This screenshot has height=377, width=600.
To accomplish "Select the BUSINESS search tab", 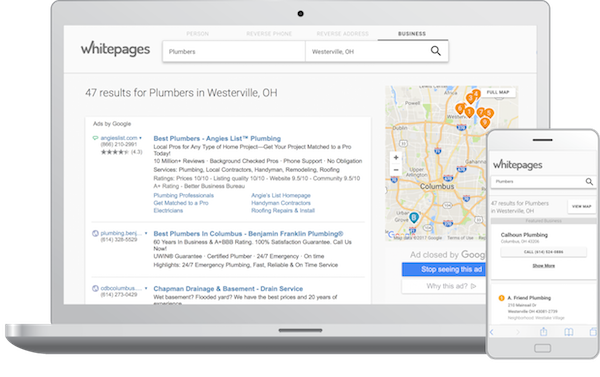I will coord(412,34).
